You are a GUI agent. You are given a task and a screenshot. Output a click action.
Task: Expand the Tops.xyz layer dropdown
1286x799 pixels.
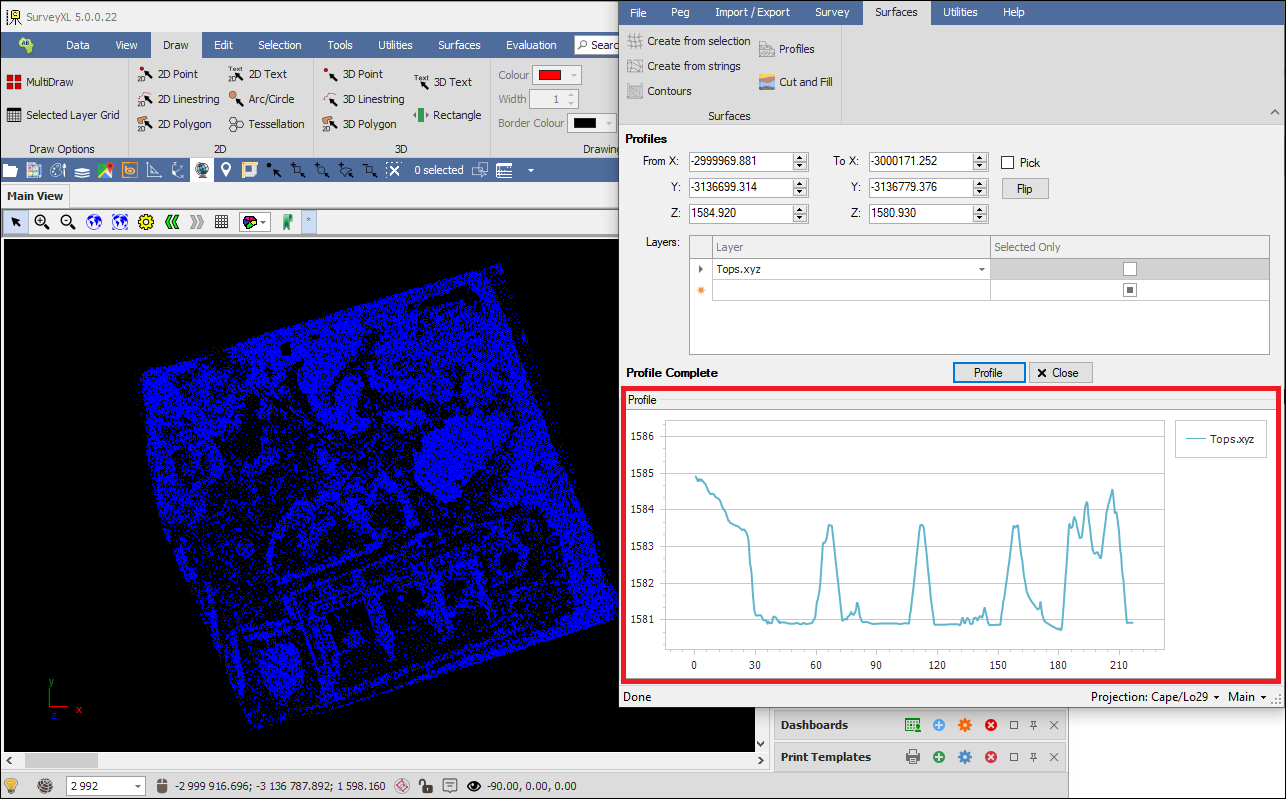(981, 270)
